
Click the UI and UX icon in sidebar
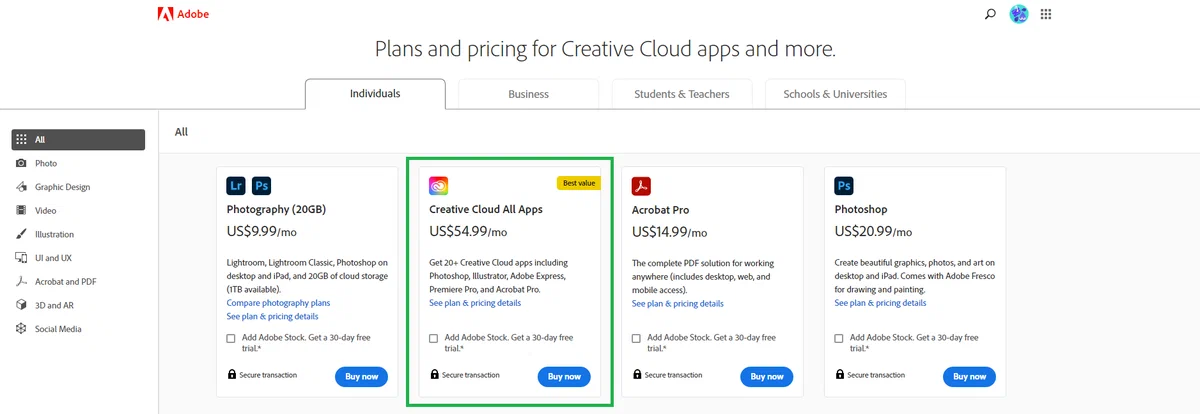(x=22, y=258)
